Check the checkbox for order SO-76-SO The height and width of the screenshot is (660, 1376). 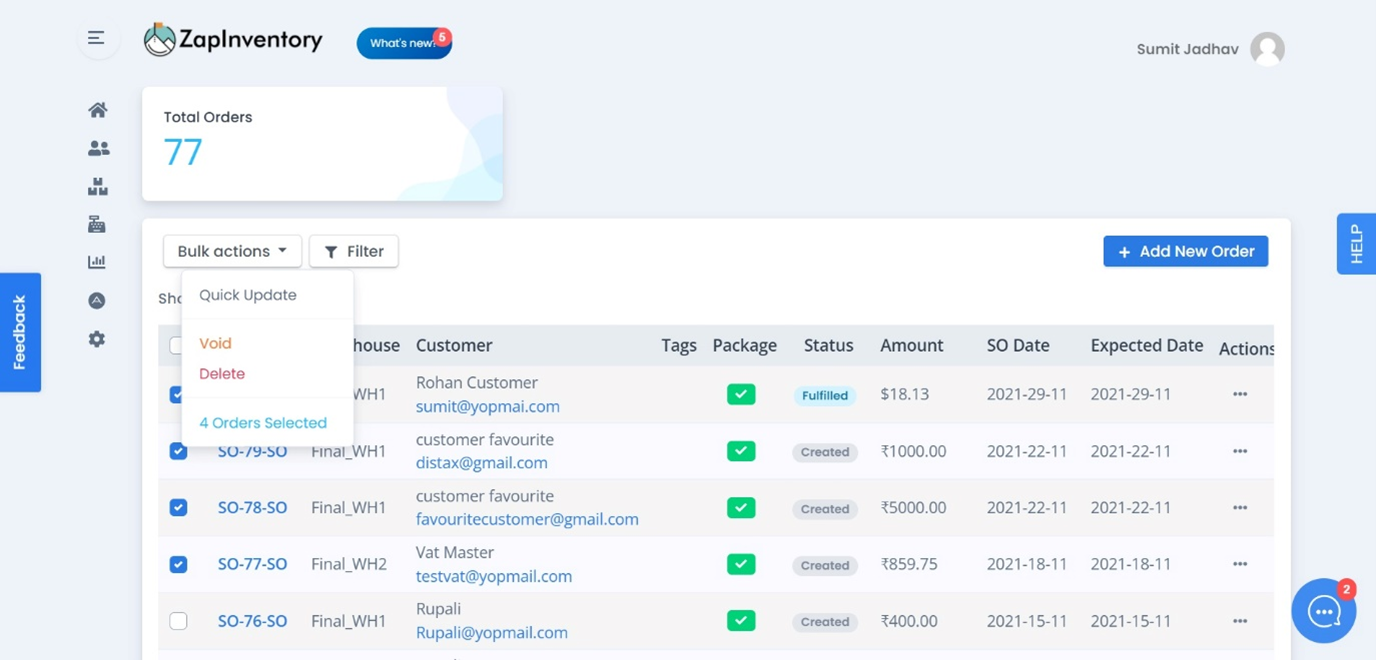pyautogui.click(x=178, y=621)
